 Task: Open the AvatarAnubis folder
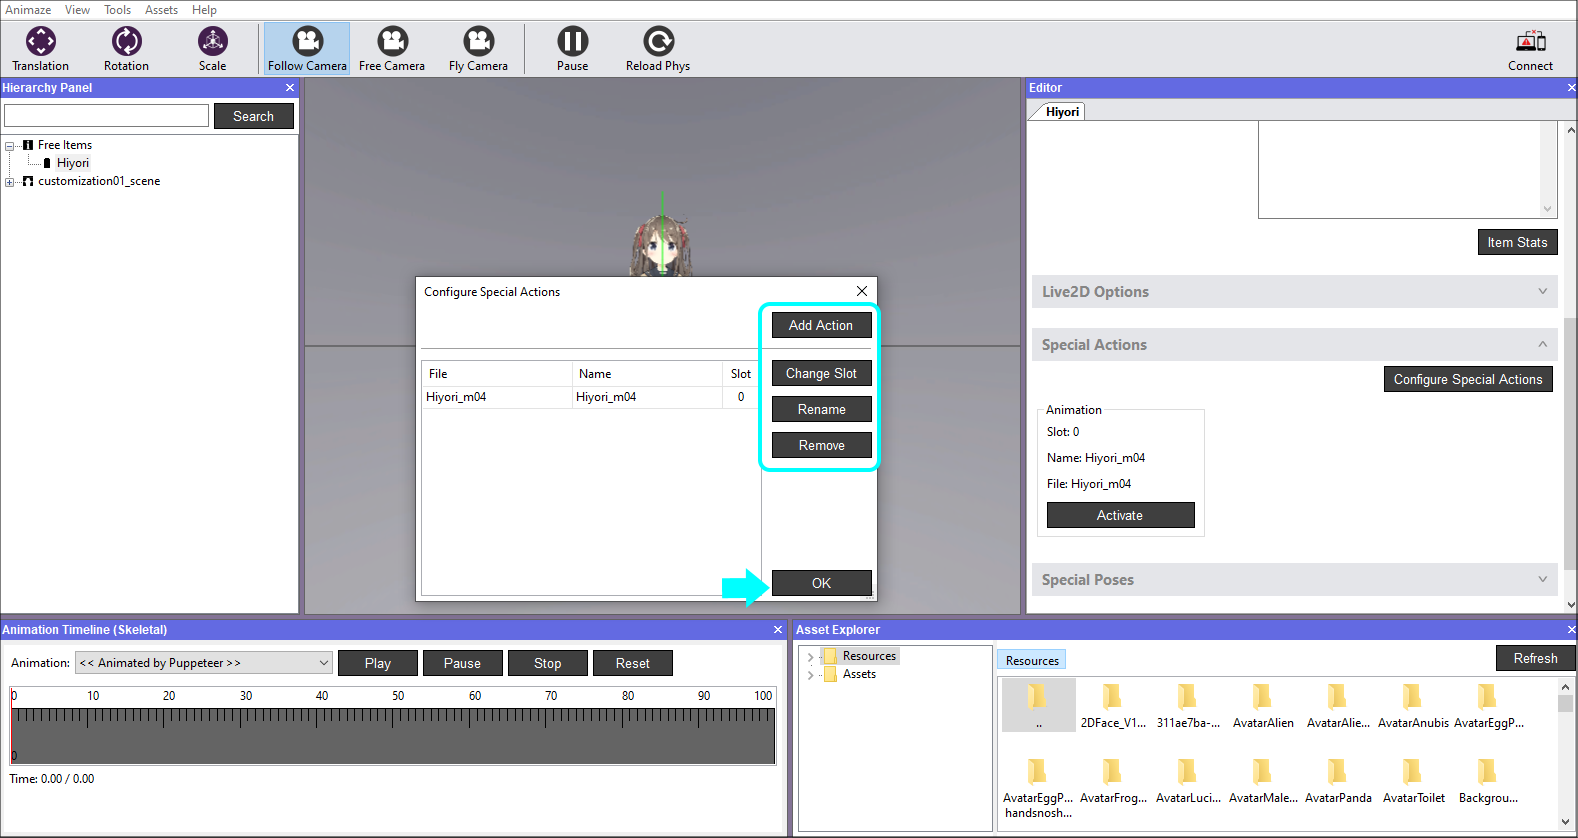(1413, 705)
